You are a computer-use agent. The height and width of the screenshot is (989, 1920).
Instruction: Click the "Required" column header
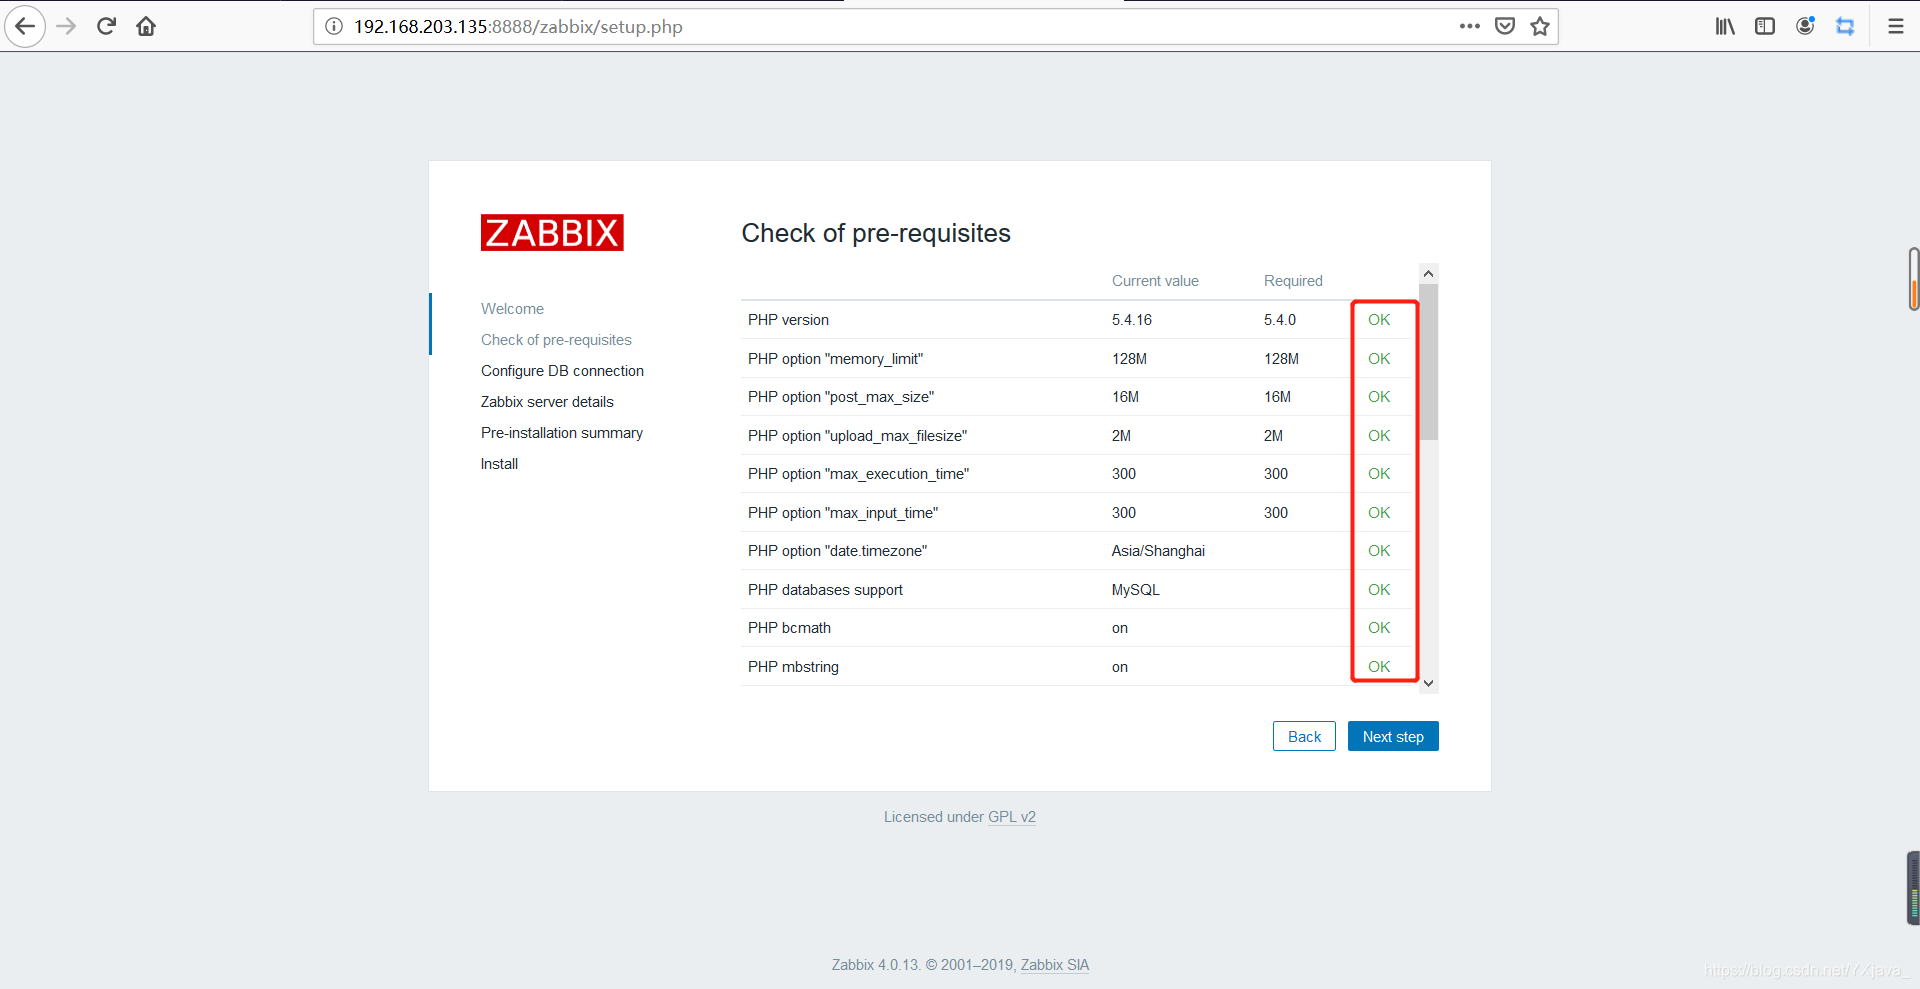pos(1293,281)
